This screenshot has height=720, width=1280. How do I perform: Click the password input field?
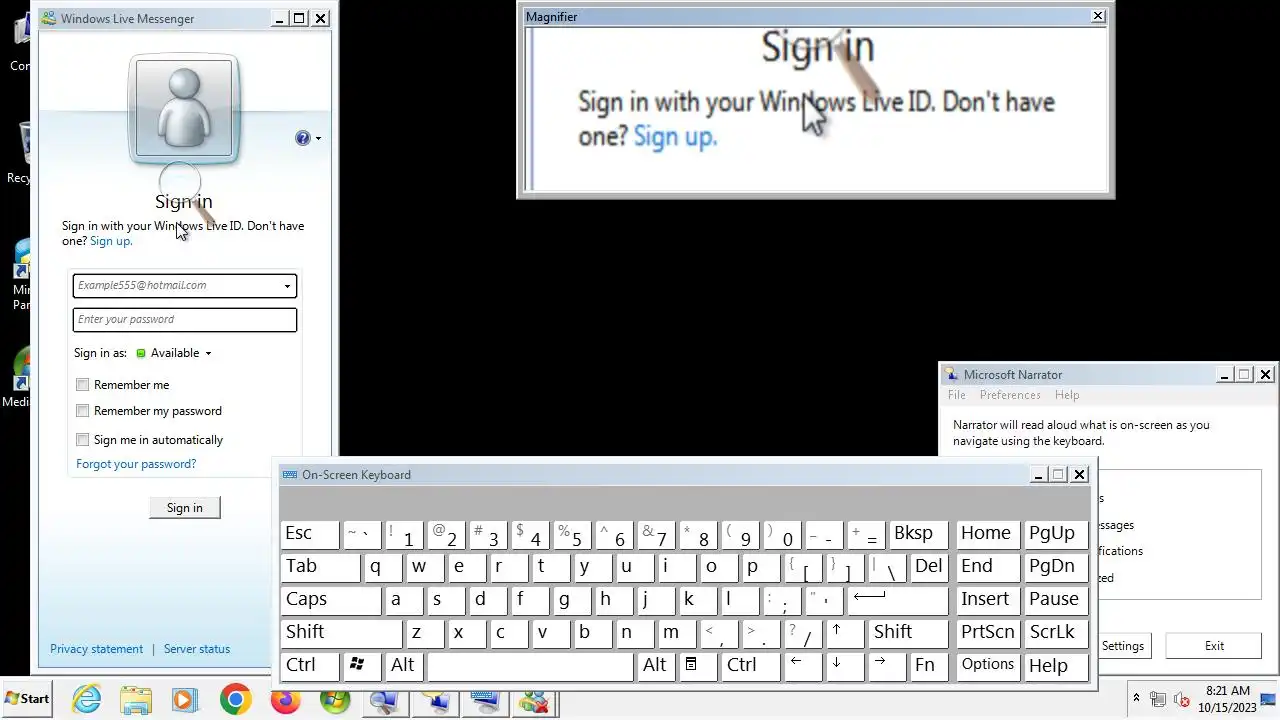[x=185, y=320]
